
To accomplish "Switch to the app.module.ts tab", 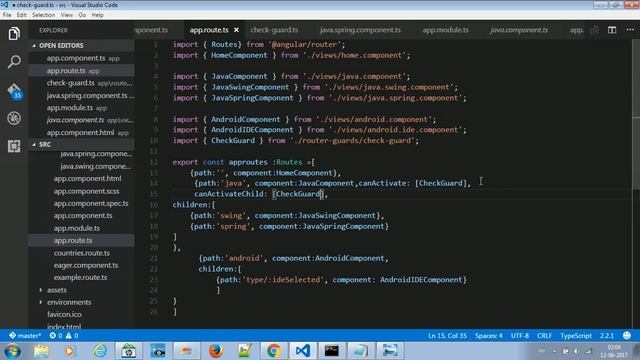I will click(x=446, y=30).
